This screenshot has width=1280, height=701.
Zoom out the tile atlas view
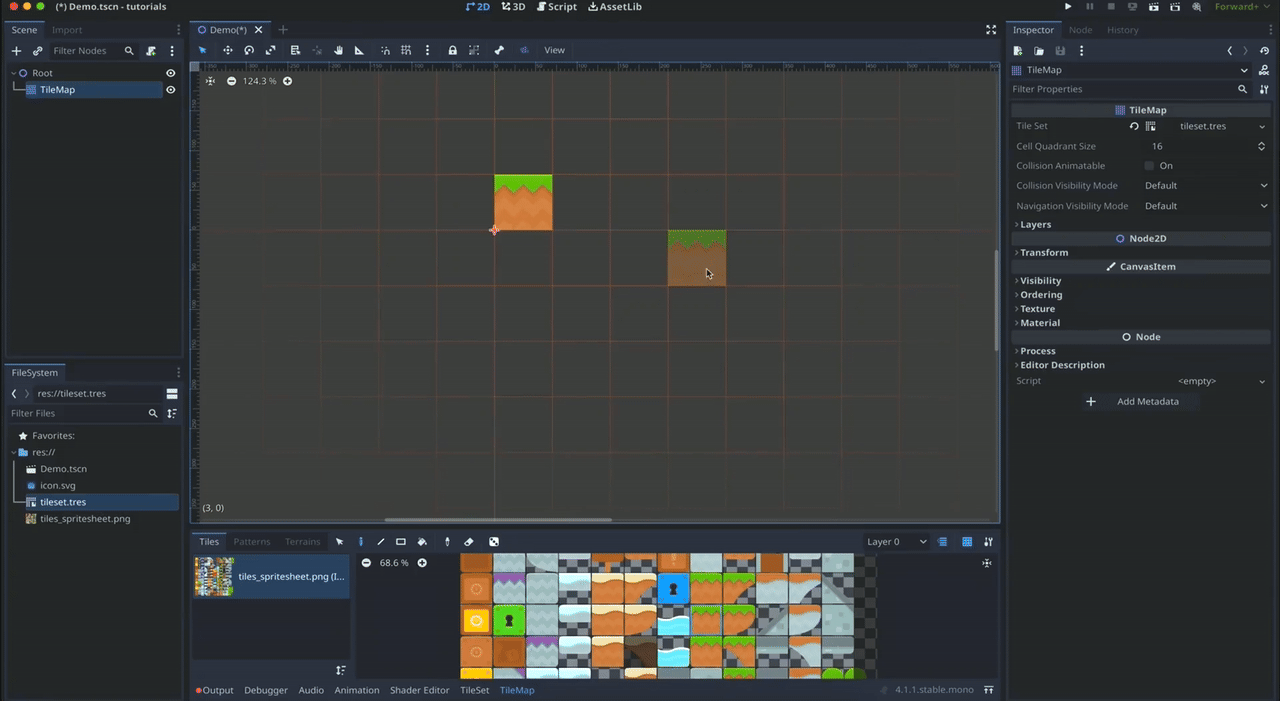[366, 563]
